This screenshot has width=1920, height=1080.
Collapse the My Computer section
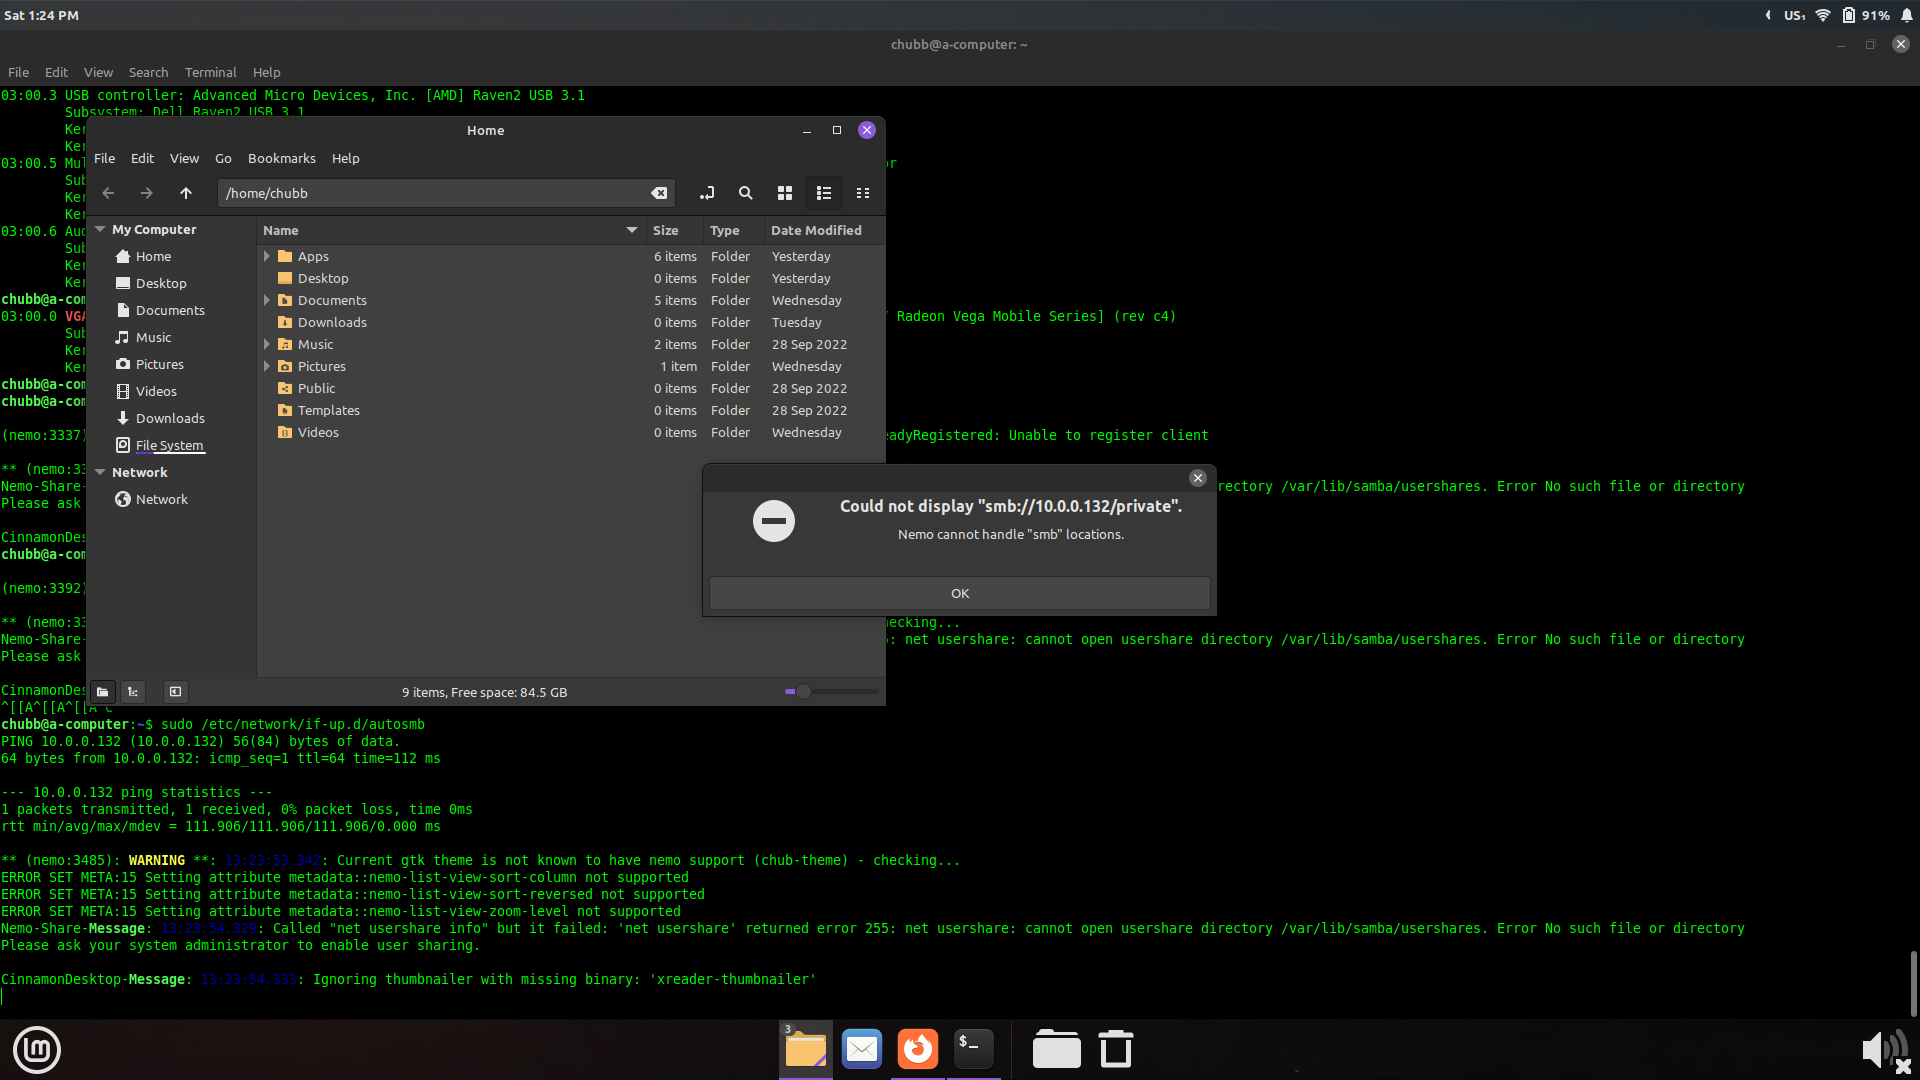pos(100,229)
